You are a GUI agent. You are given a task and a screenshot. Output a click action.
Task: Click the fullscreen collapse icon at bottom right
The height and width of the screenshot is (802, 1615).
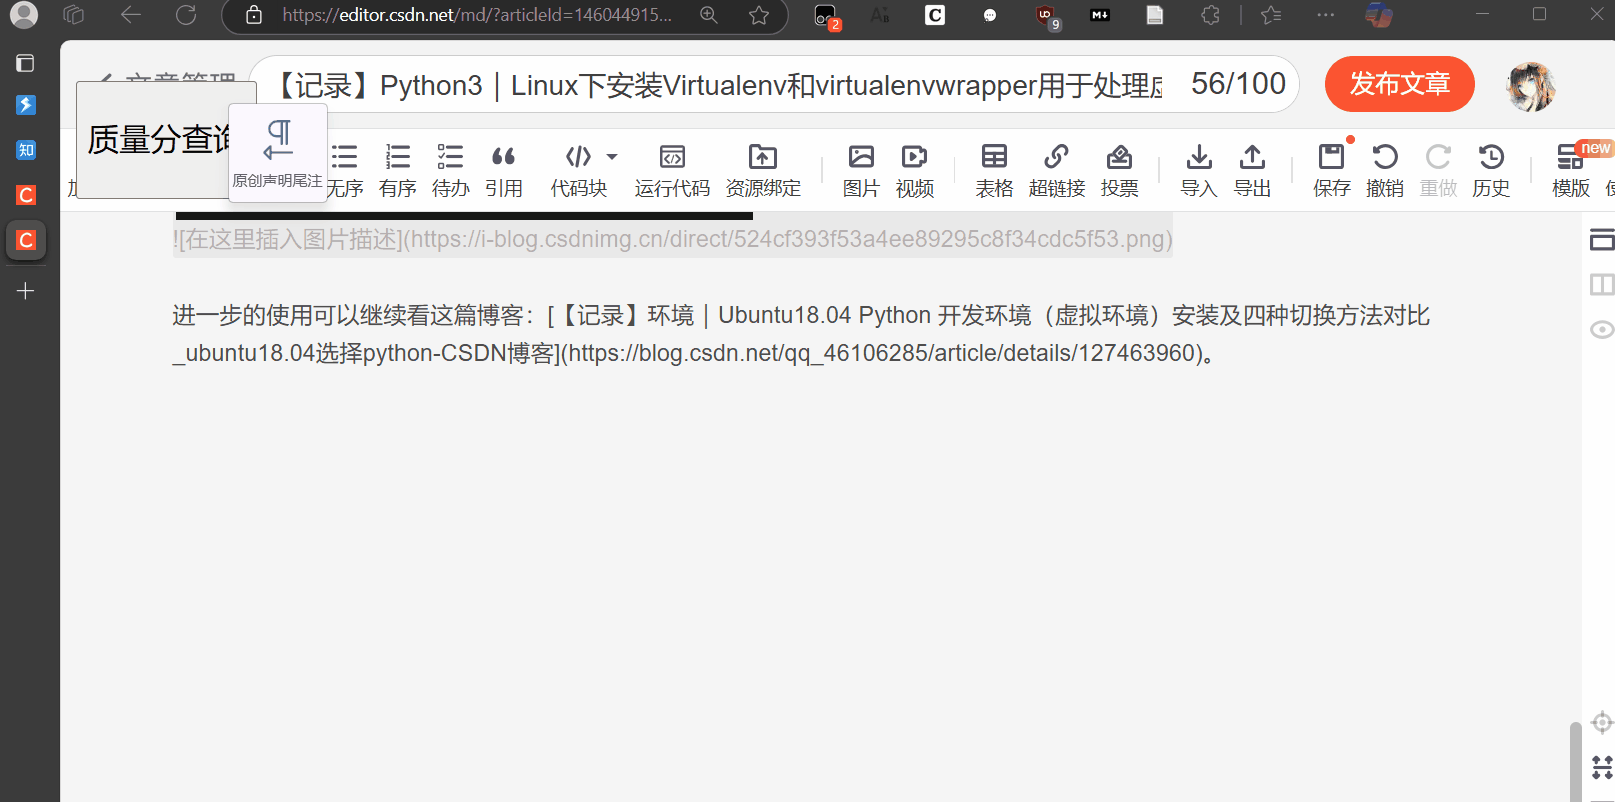click(x=1602, y=767)
